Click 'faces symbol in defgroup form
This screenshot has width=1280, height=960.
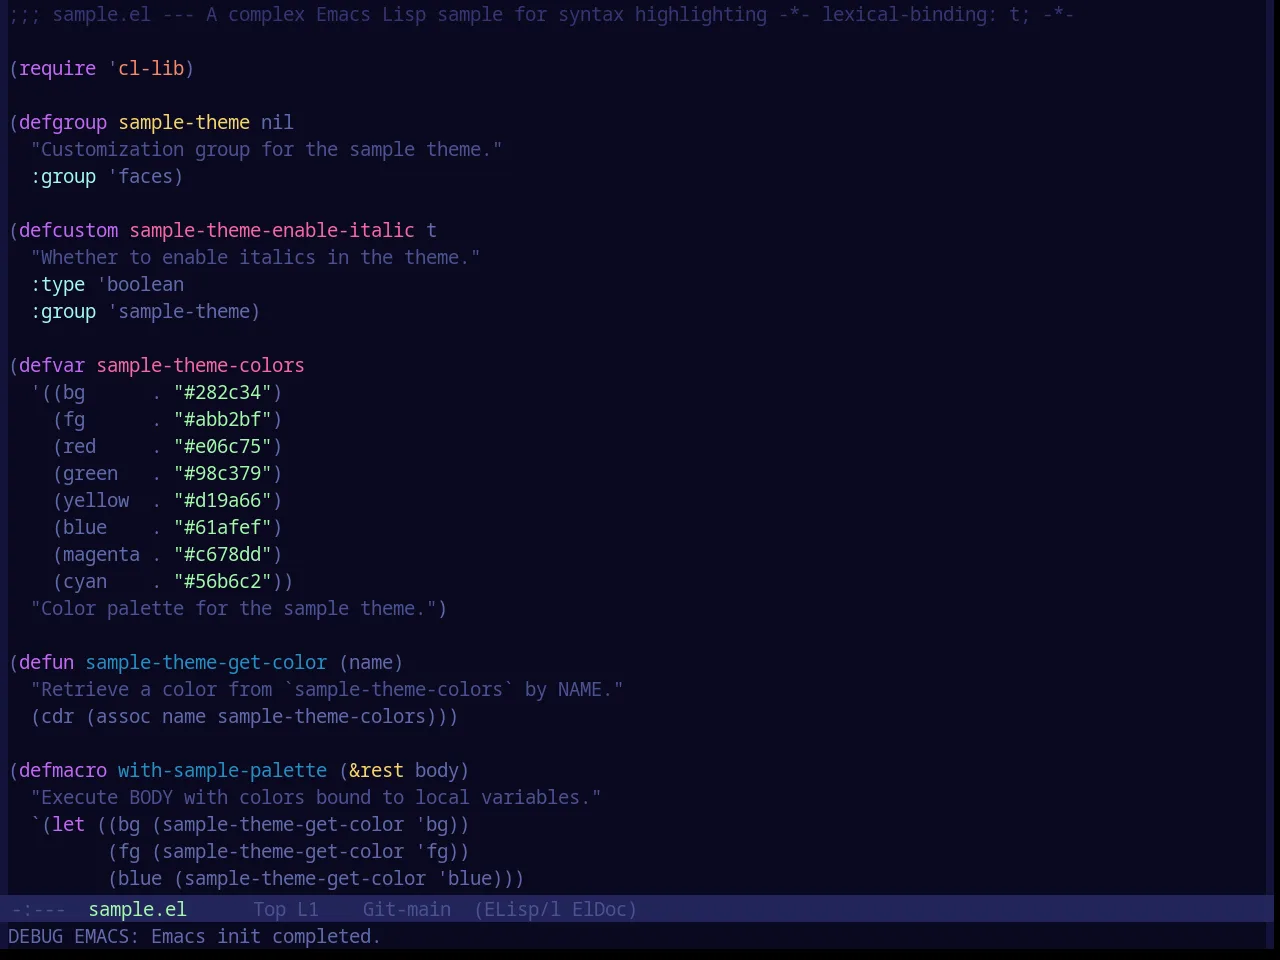pos(140,176)
